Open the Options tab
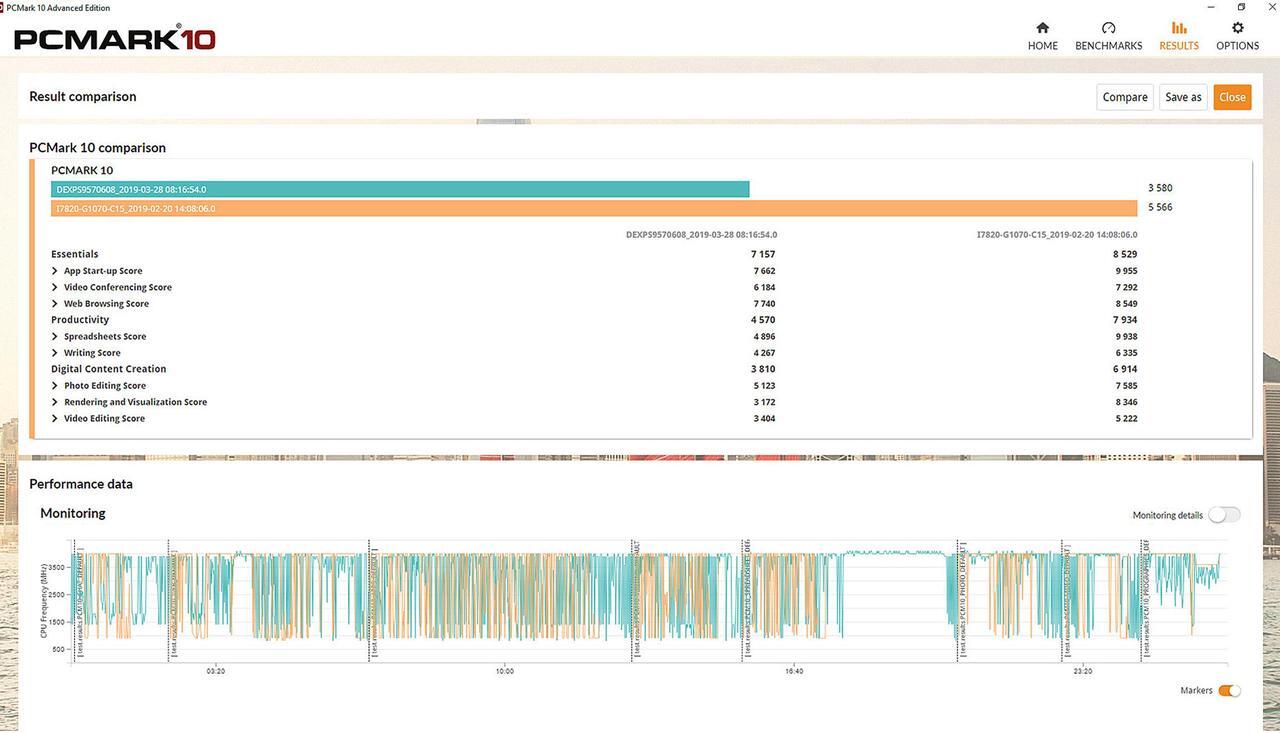This screenshot has height=733, width=1280. [x=1237, y=36]
